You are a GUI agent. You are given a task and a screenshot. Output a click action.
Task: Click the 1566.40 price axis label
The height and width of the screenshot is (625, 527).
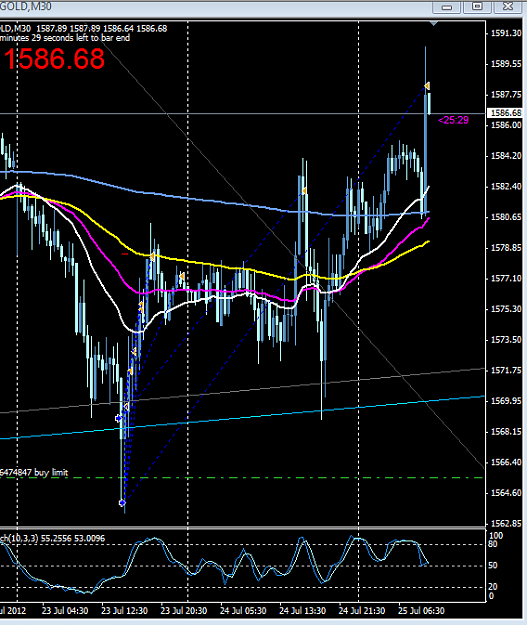[506, 462]
